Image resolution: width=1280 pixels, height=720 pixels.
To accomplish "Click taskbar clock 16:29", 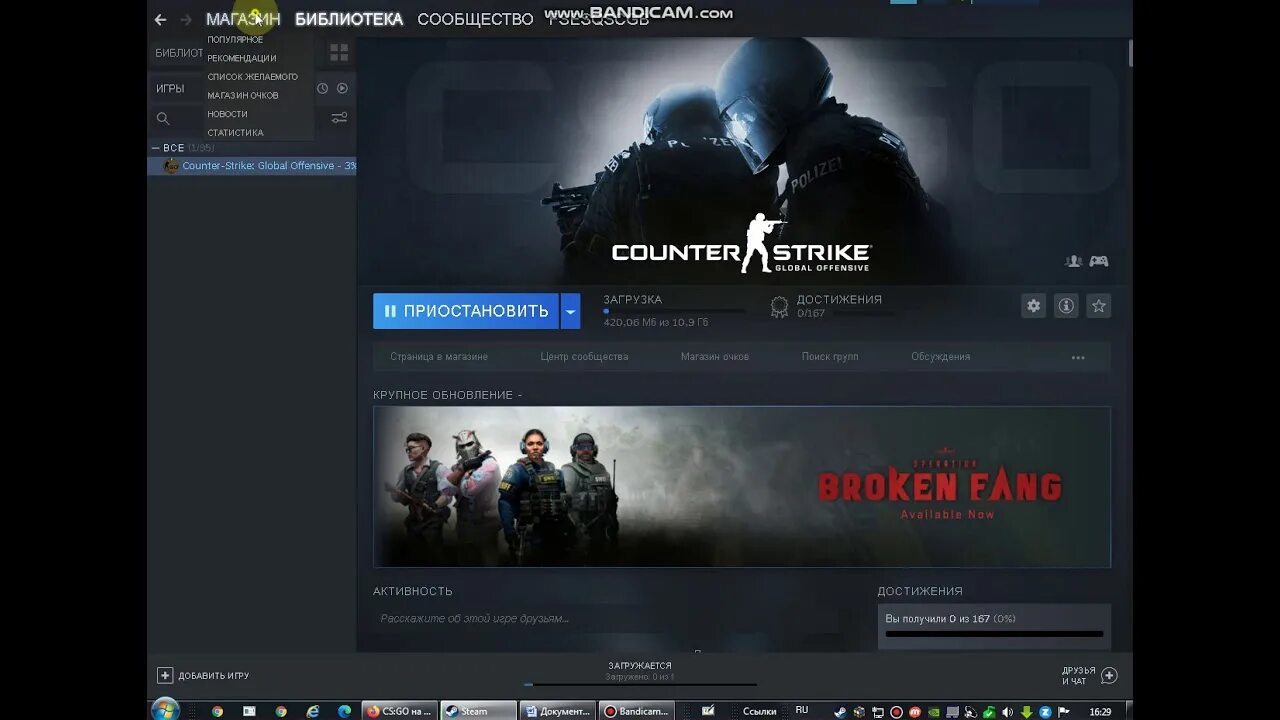I will [1100, 712].
